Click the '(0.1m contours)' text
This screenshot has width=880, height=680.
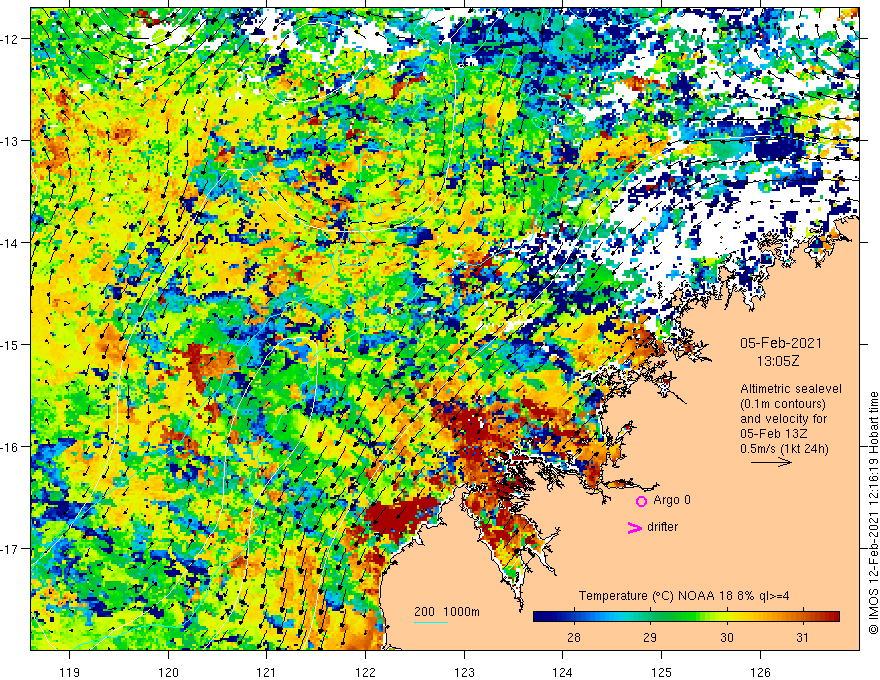click(x=783, y=404)
